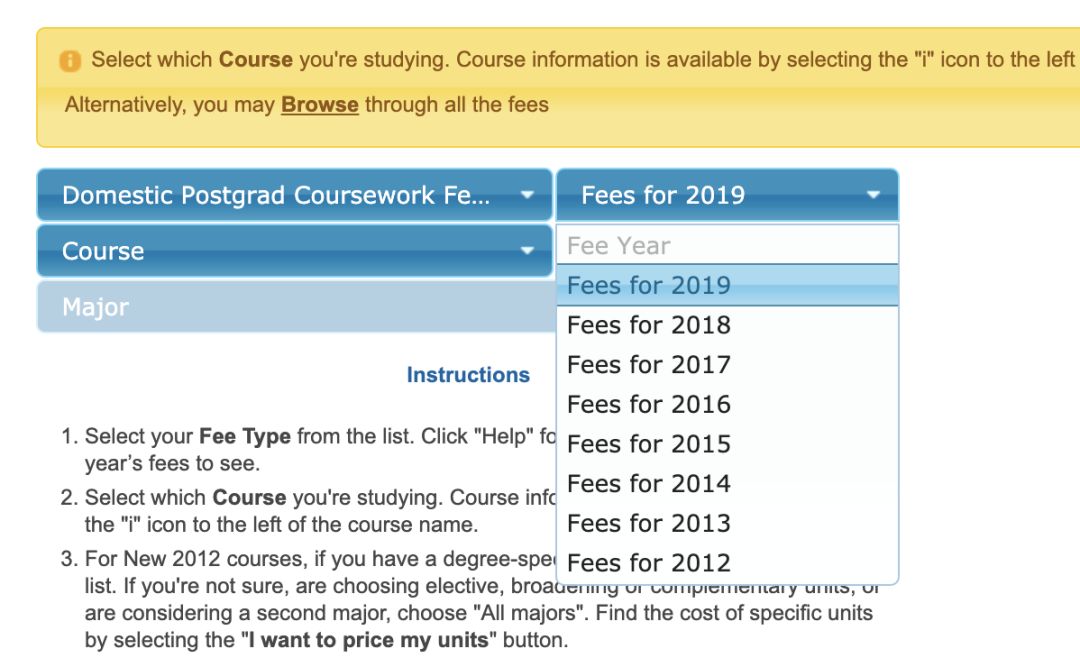Image resolution: width=1080 pixels, height=658 pixels.
Task: Expand the Course dropdown
Action: pyautogui.click(x=295, y=251)
